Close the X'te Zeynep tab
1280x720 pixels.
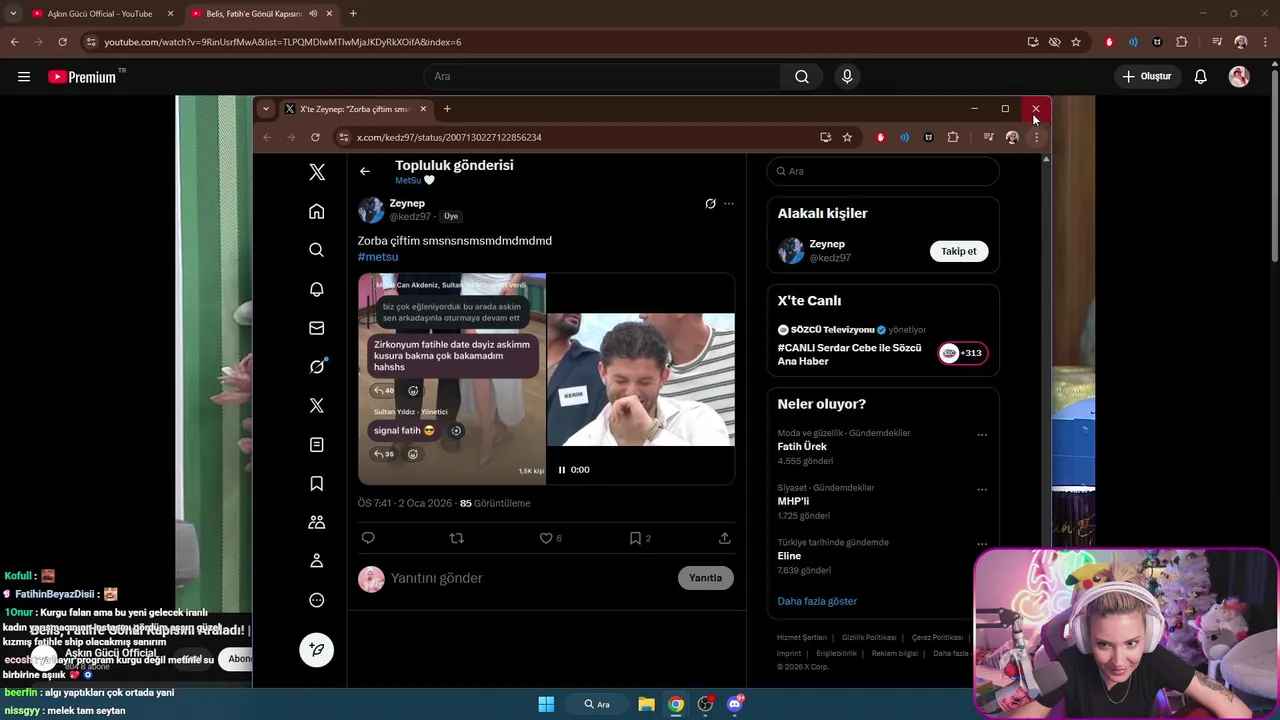click(x=423, y=109)
